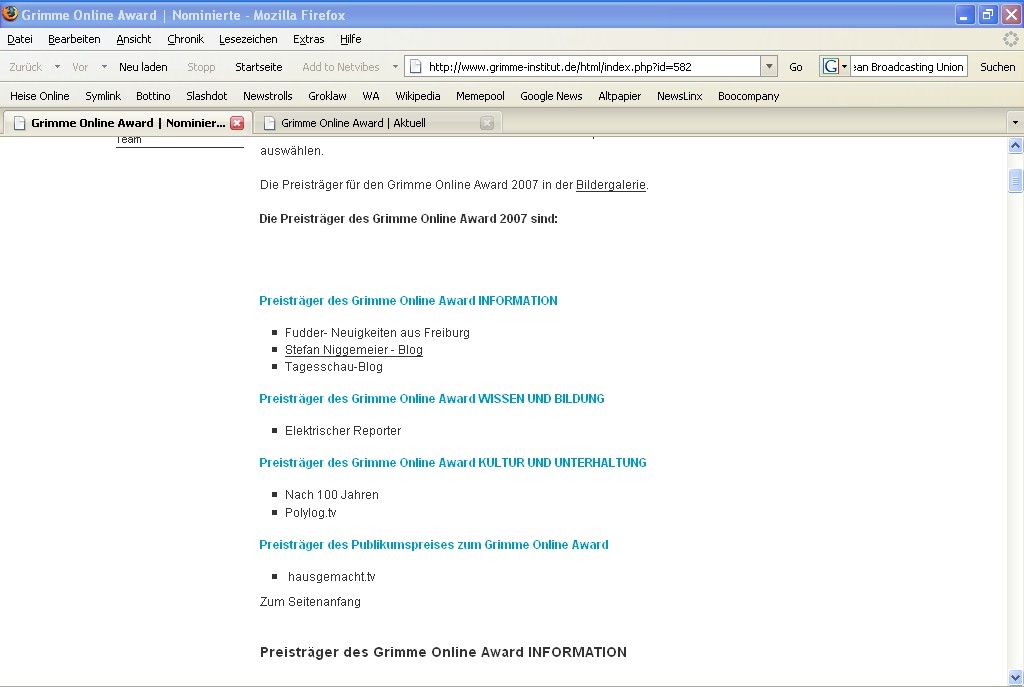Screen dimensions: 1024x687
Task: Open NewsLinx bookmark
Action: click(x=680, y=96)
